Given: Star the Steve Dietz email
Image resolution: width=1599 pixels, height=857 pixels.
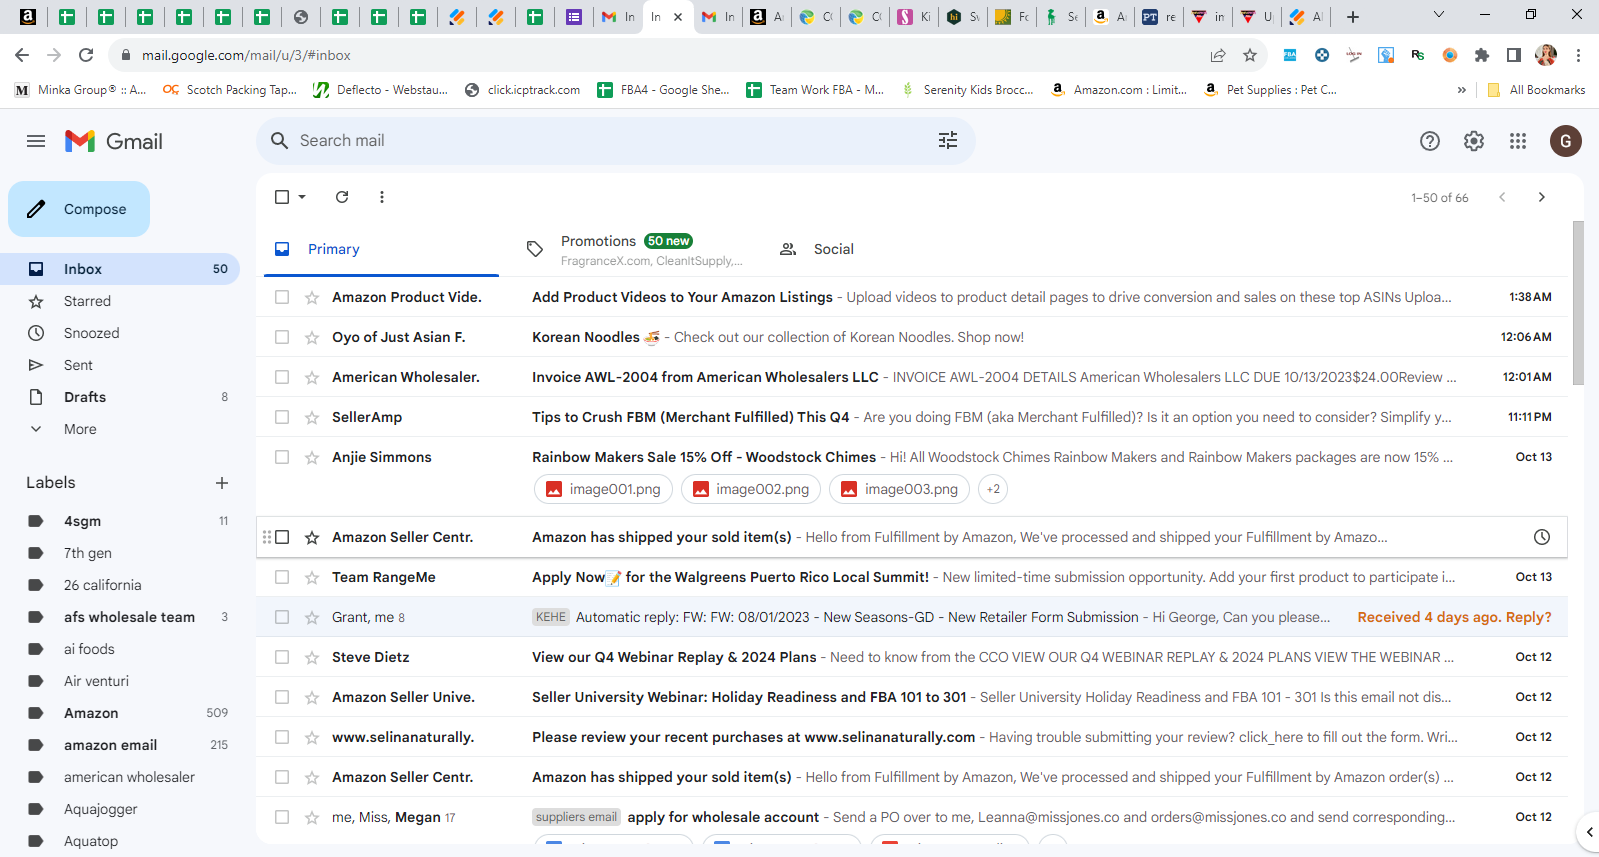Looking at the screenshot, I should 312,657.
